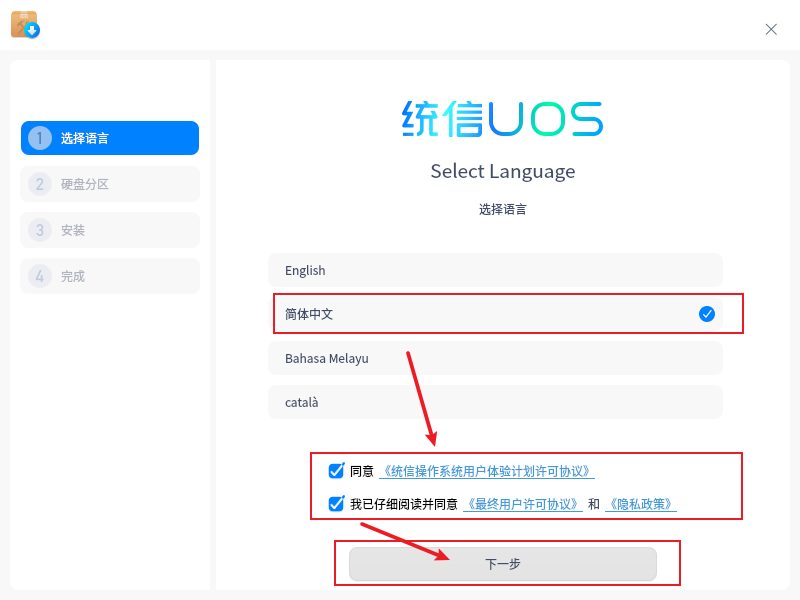The image size is (800, 600).
Task: Click the step 3 安装 numbered circle icon
Action: tap(39, 229)
